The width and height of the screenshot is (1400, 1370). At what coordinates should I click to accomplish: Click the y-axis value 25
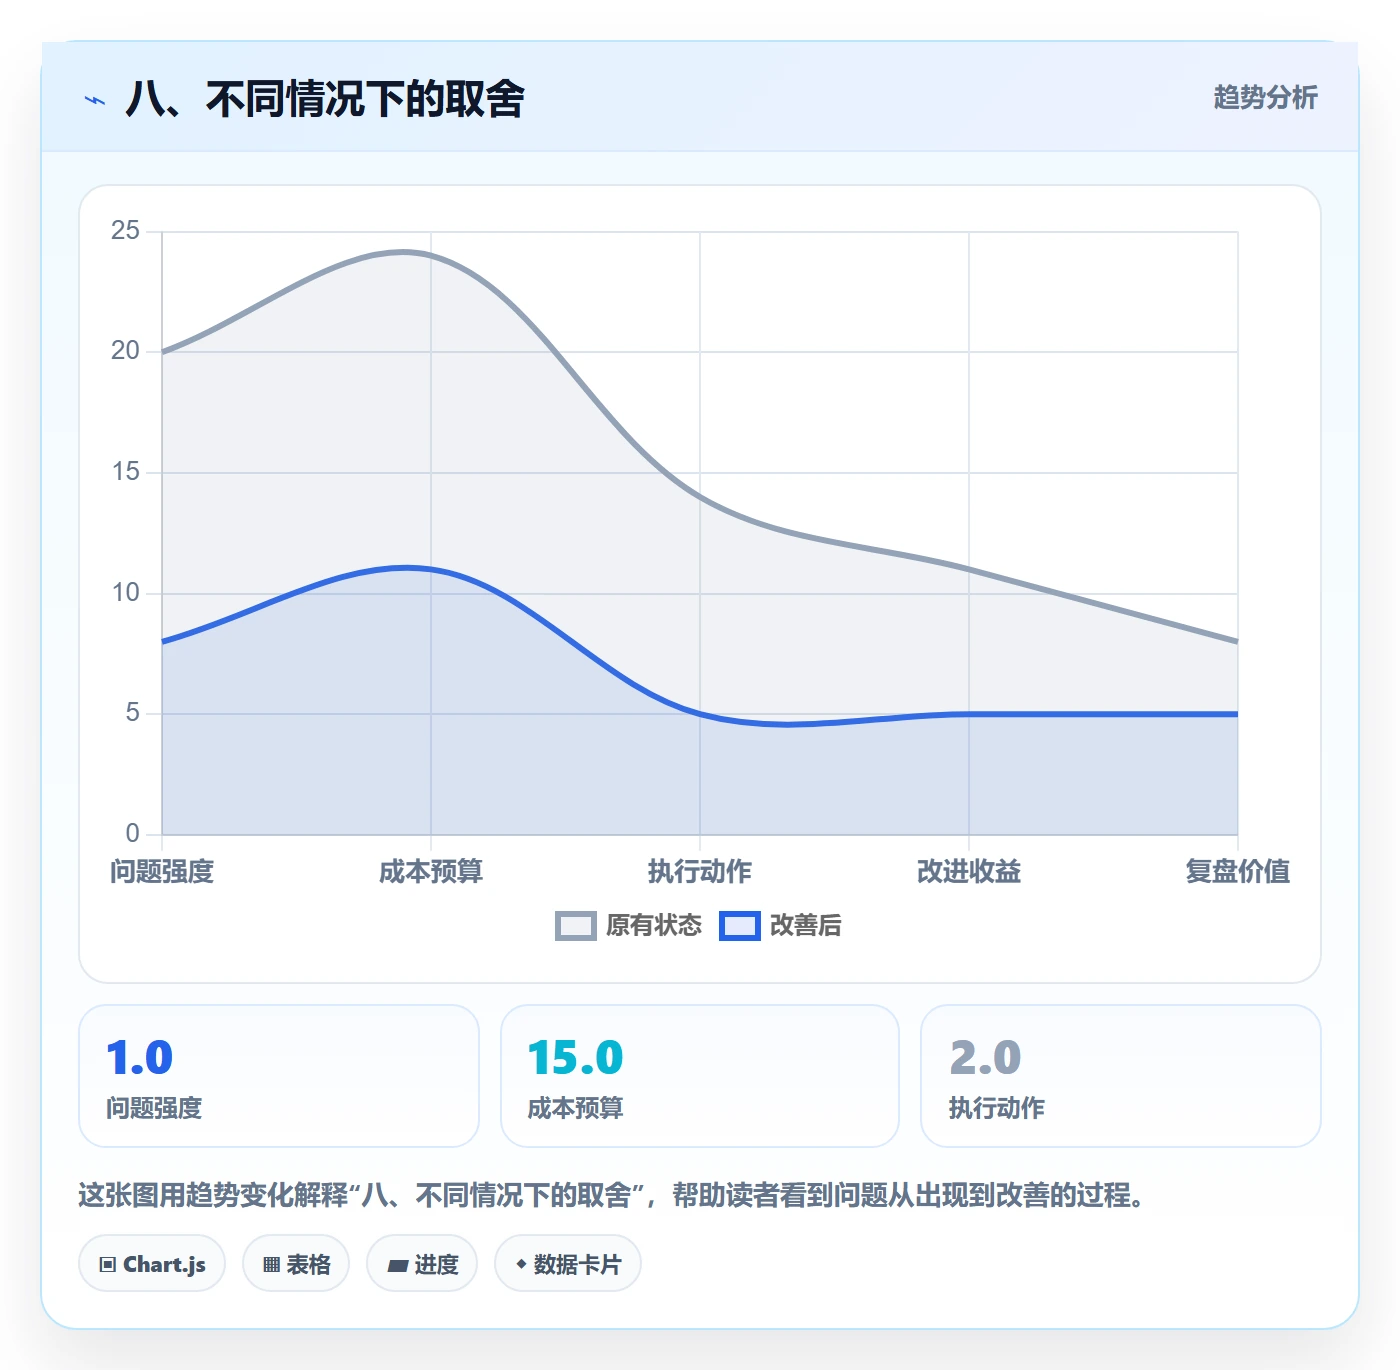(125, 231)
